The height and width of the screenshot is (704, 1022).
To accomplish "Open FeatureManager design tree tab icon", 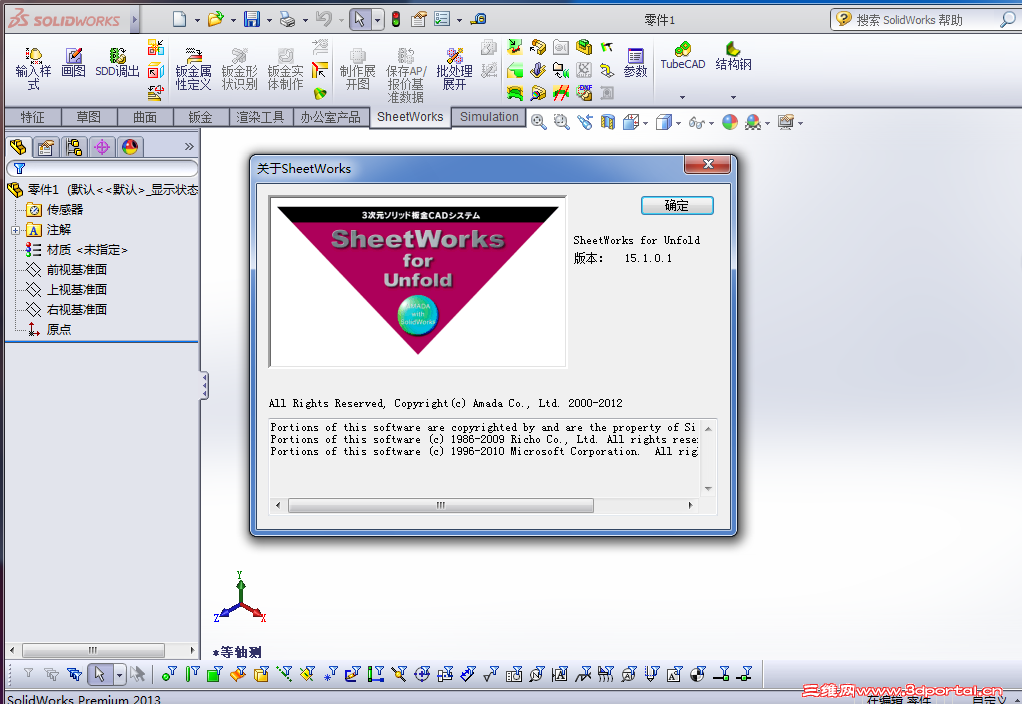I will [x=18, y=147].
